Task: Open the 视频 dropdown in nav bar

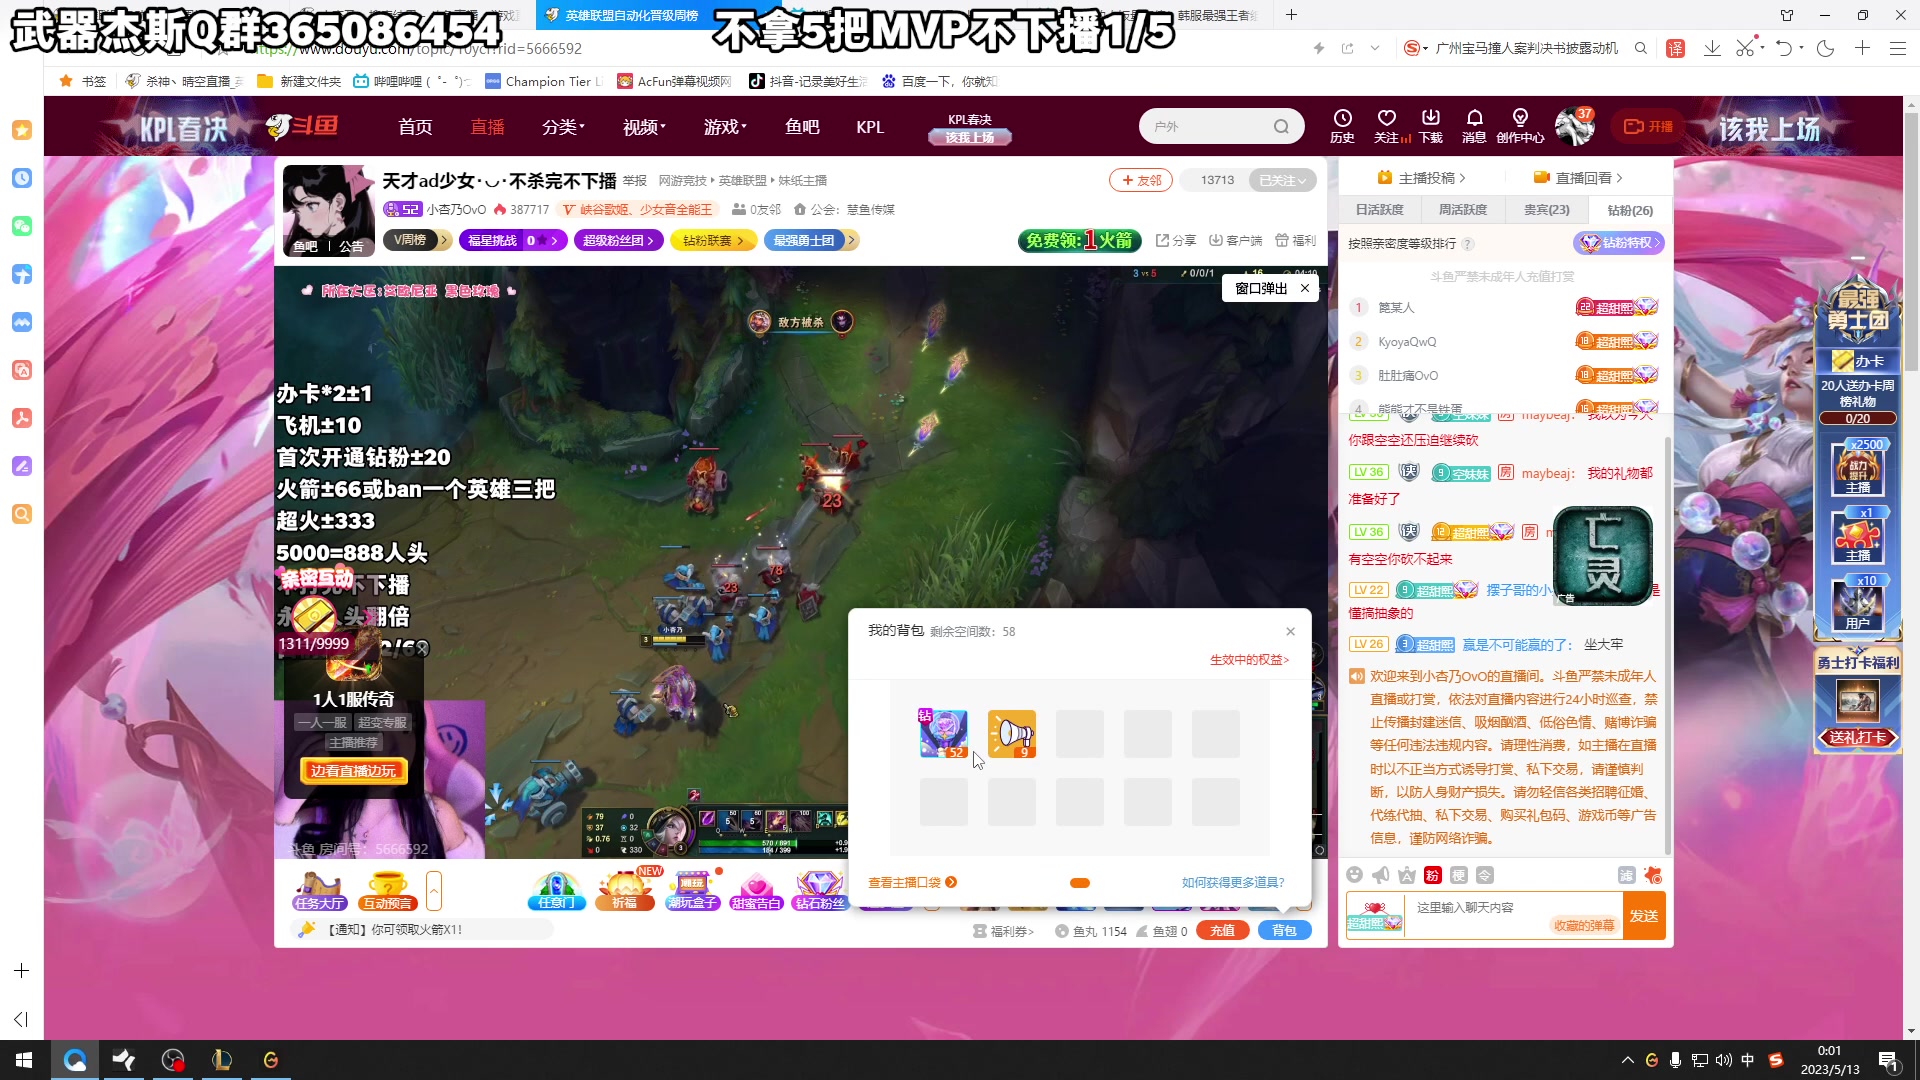Action: 644,127
